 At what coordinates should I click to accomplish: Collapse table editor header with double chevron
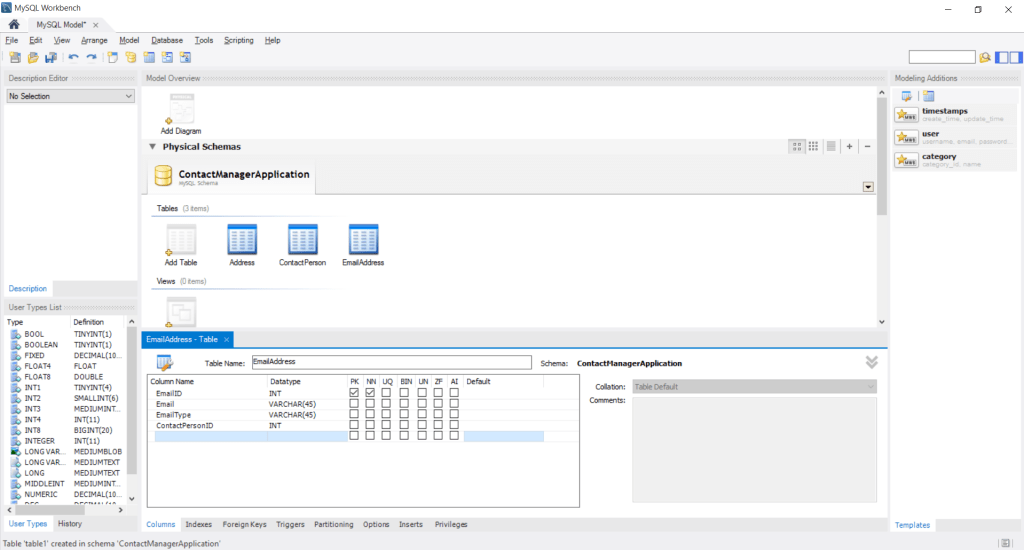click(871, 362)
